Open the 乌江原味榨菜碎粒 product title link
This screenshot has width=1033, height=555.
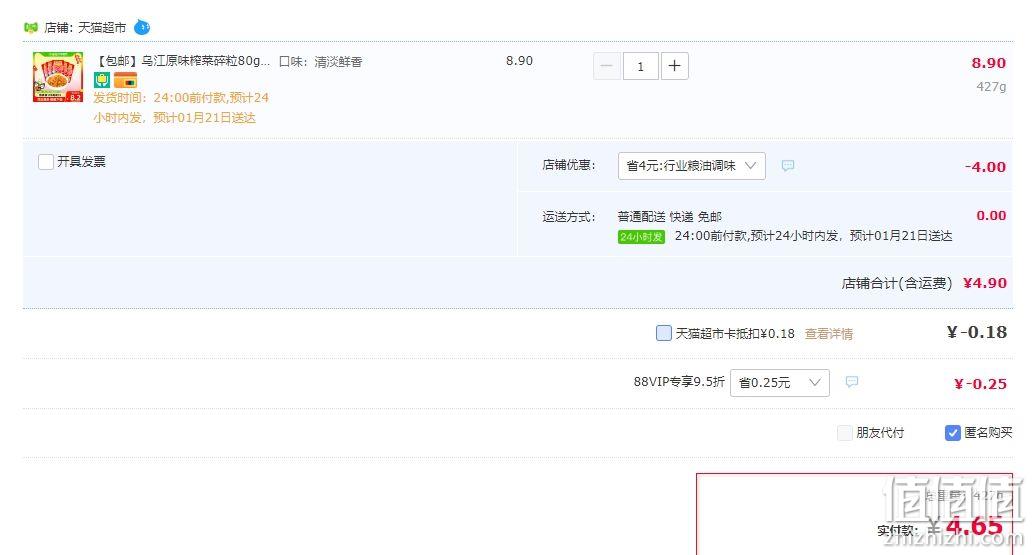click(x=183, y=61)
